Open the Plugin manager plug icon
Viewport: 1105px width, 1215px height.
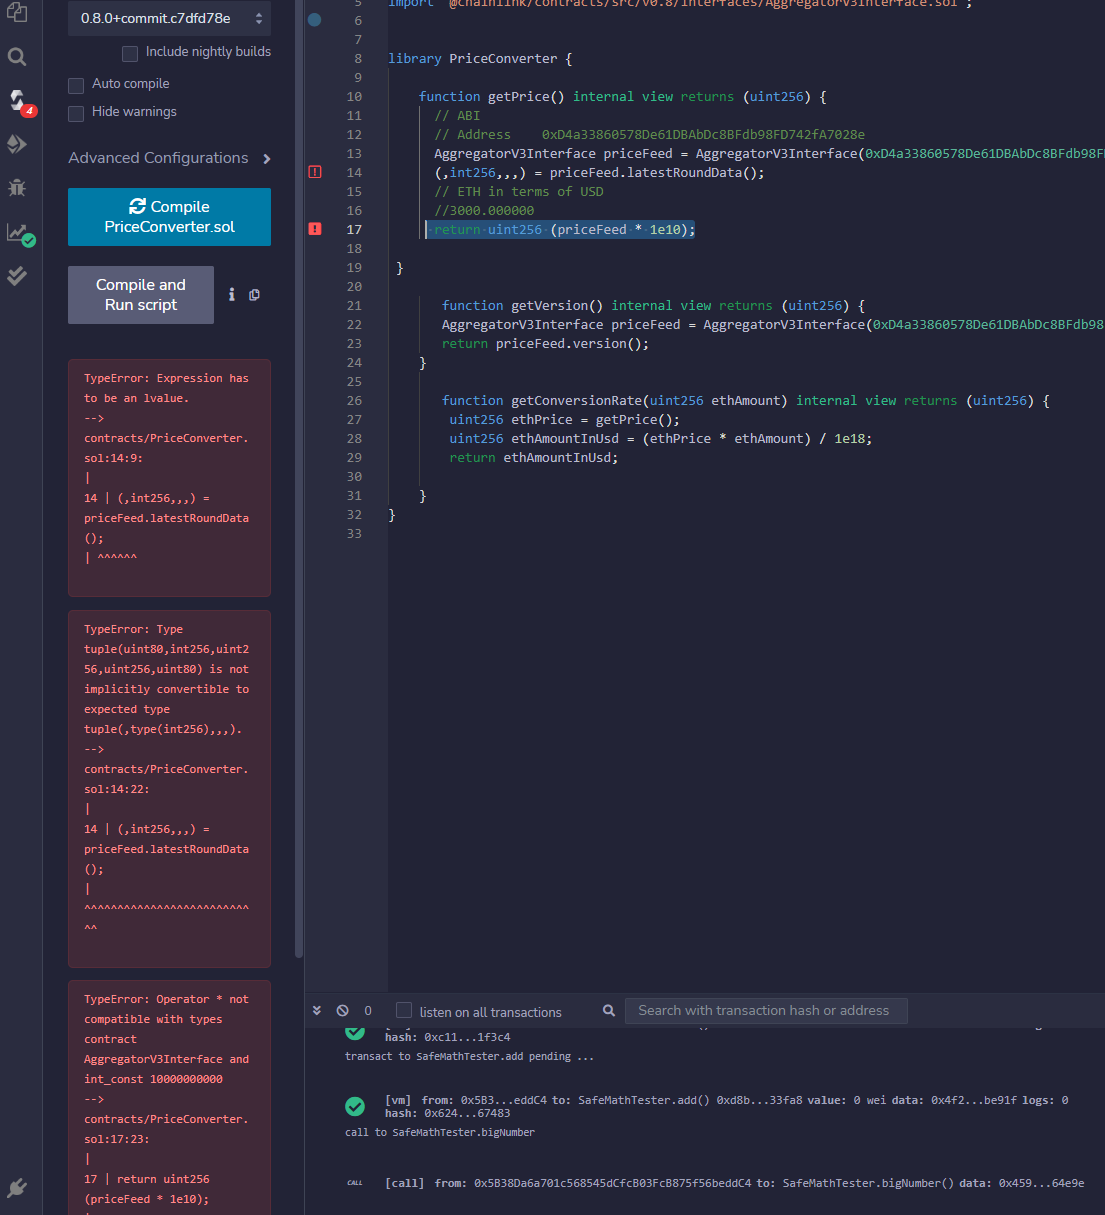tap(17, 1188)
